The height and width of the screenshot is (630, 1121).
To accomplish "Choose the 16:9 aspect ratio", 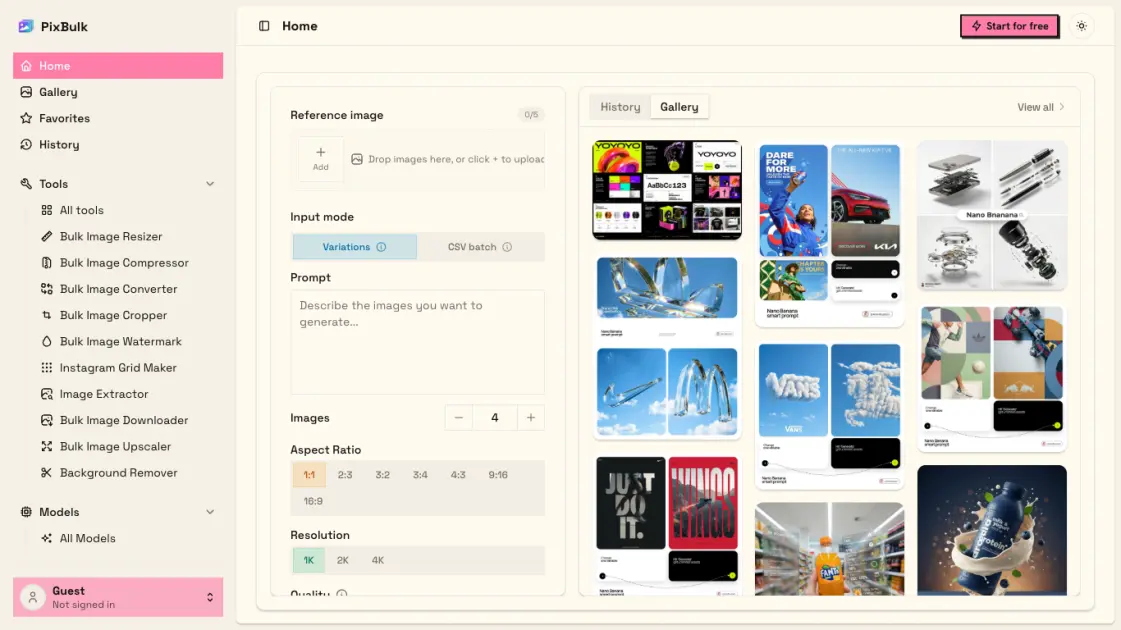I will [313, 501].
